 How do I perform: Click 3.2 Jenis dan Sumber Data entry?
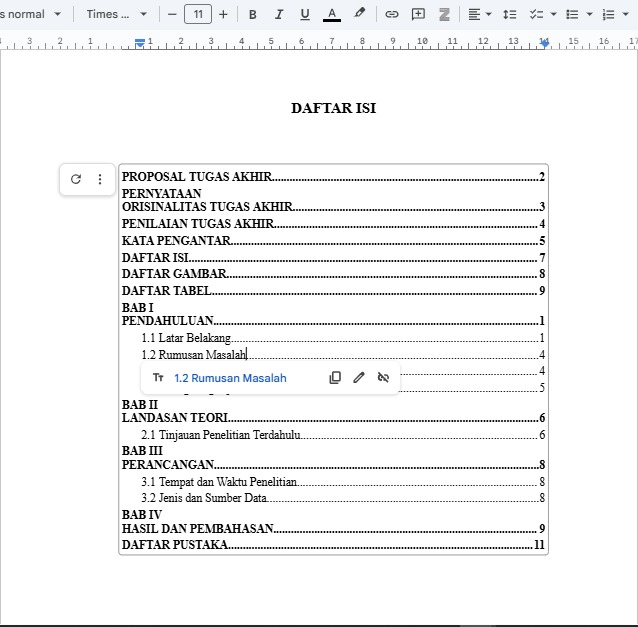pyautogui.click(x=343, y=498)
